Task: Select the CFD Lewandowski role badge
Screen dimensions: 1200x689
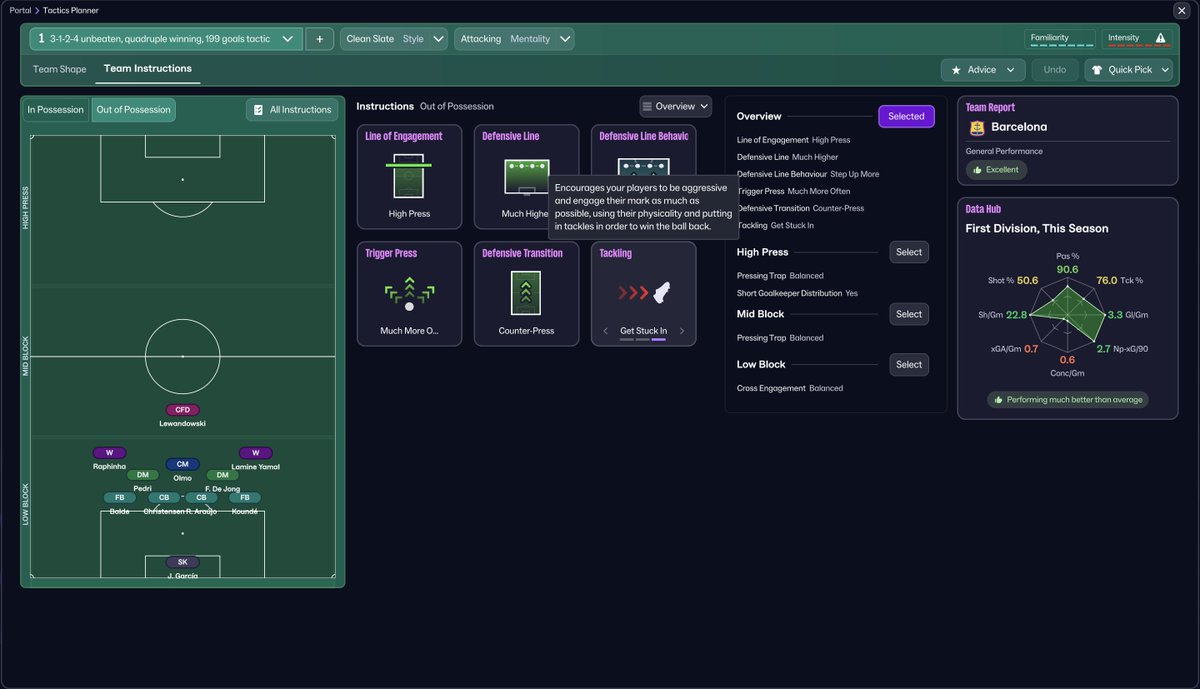Action: [x=182, y=410]
